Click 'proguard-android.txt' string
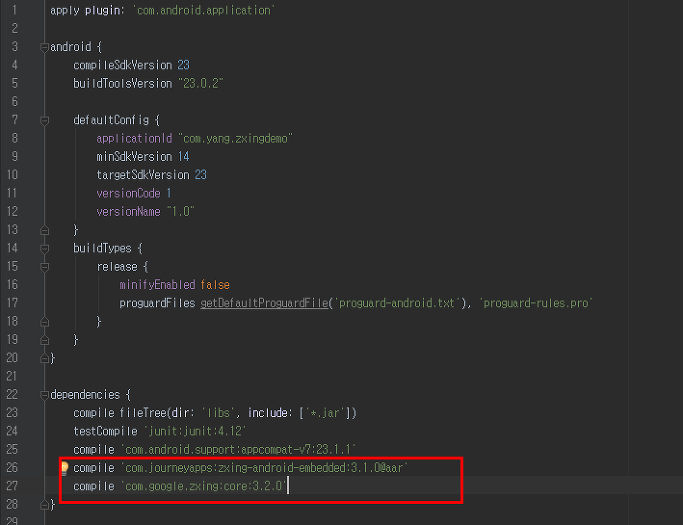The height and width of the screenshot is (525, 683). tap(397, 303)
